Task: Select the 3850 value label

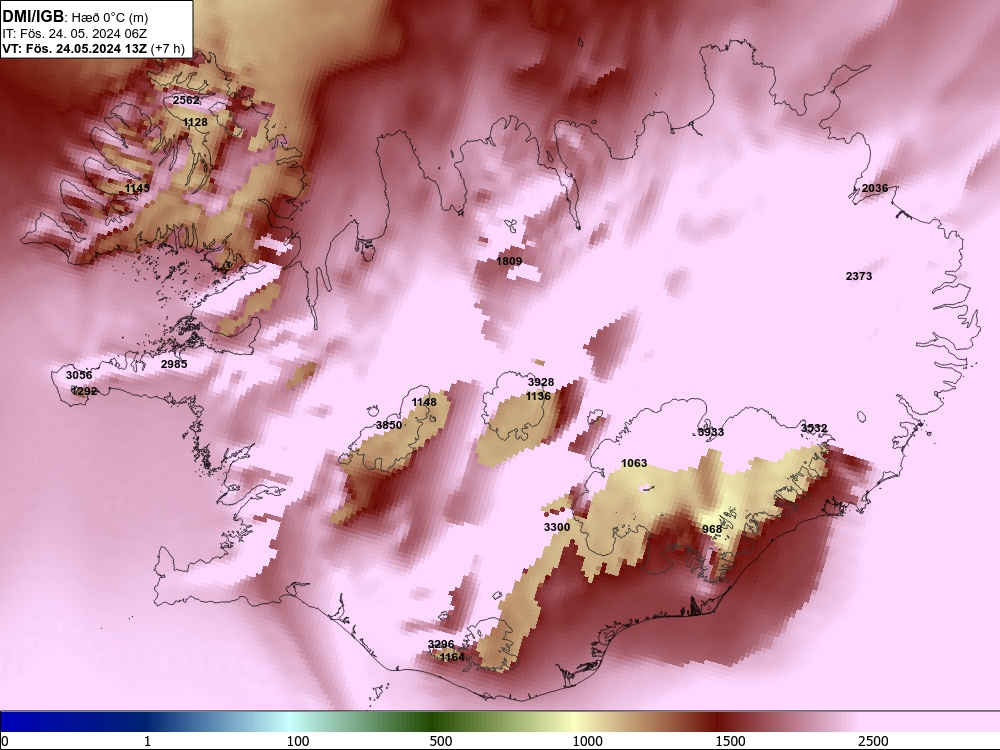Action: 389,425
